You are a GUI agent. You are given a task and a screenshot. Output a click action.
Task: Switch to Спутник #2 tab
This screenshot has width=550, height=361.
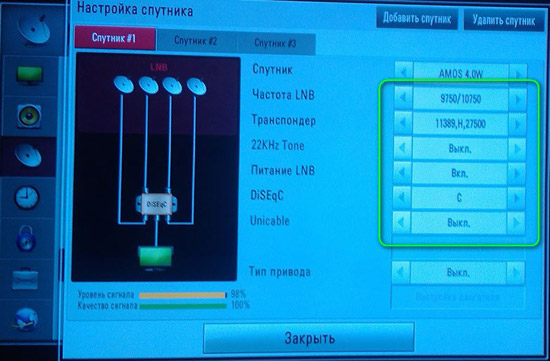point(196,41)
